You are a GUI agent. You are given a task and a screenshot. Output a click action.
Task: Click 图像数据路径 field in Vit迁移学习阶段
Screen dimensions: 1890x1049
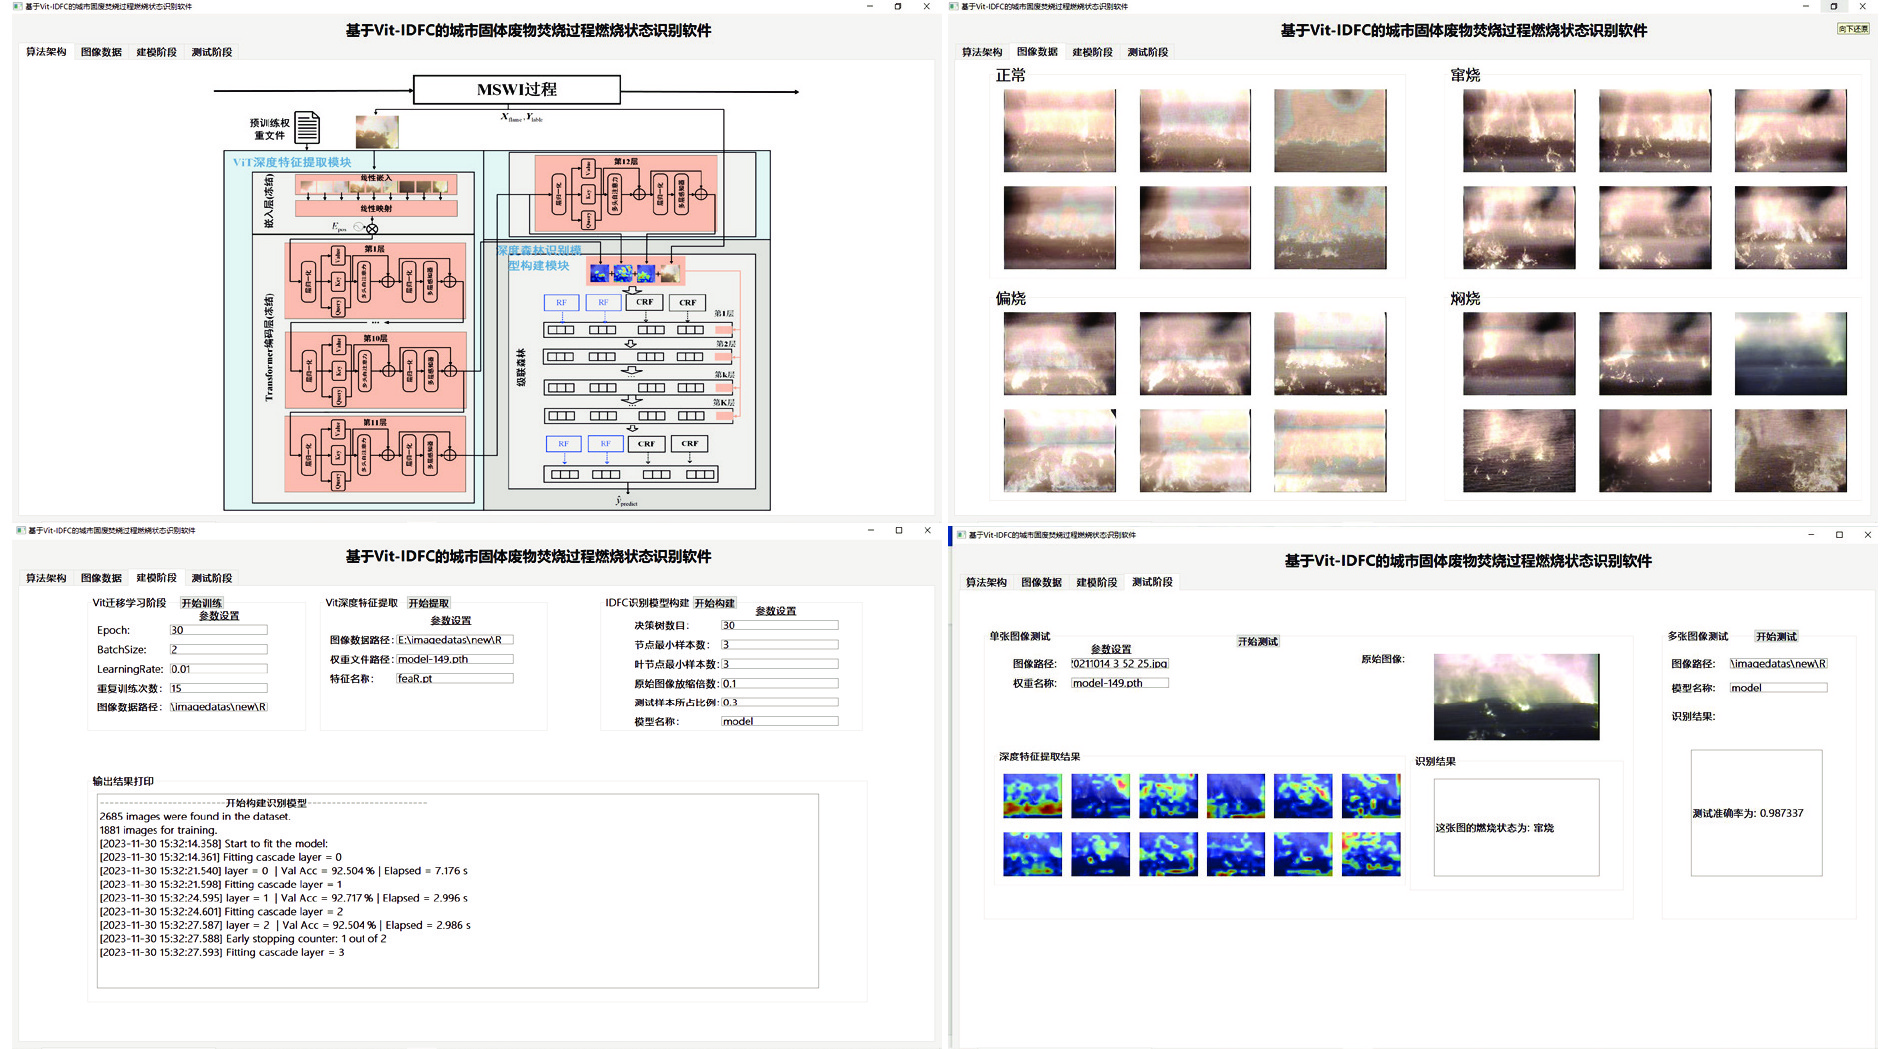coord(218,707)
